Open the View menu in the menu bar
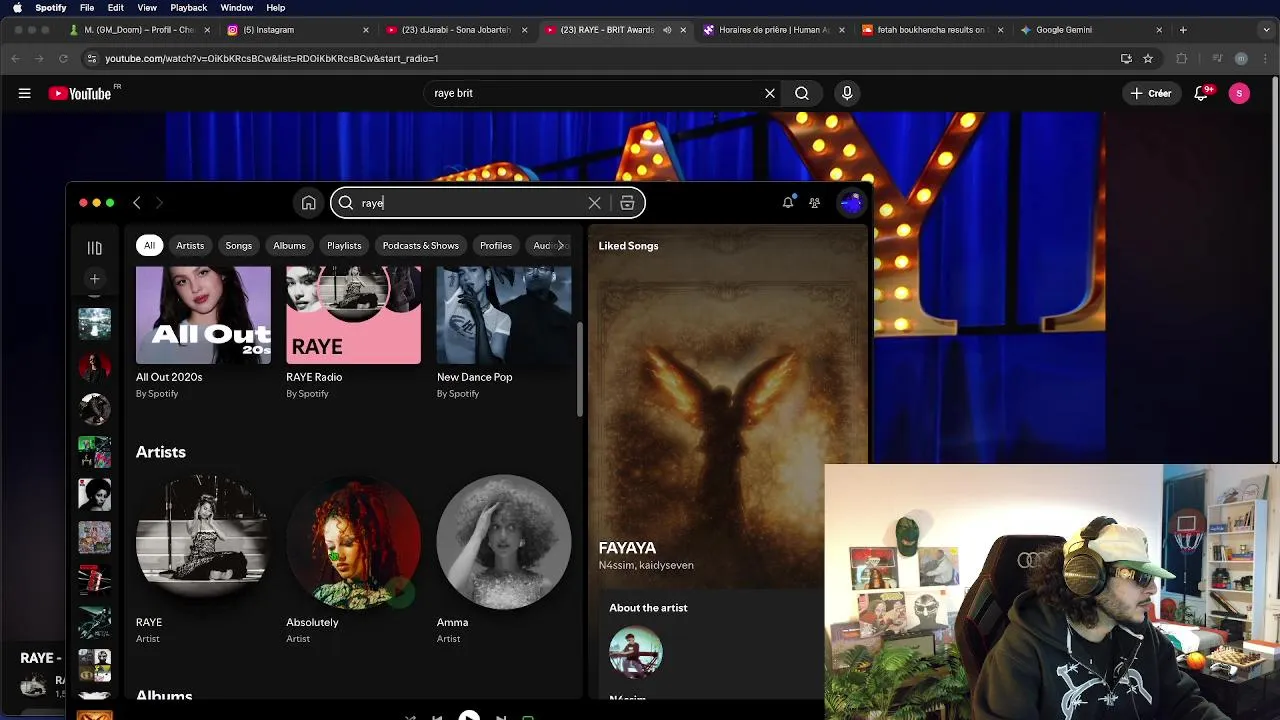 point(147,7)
